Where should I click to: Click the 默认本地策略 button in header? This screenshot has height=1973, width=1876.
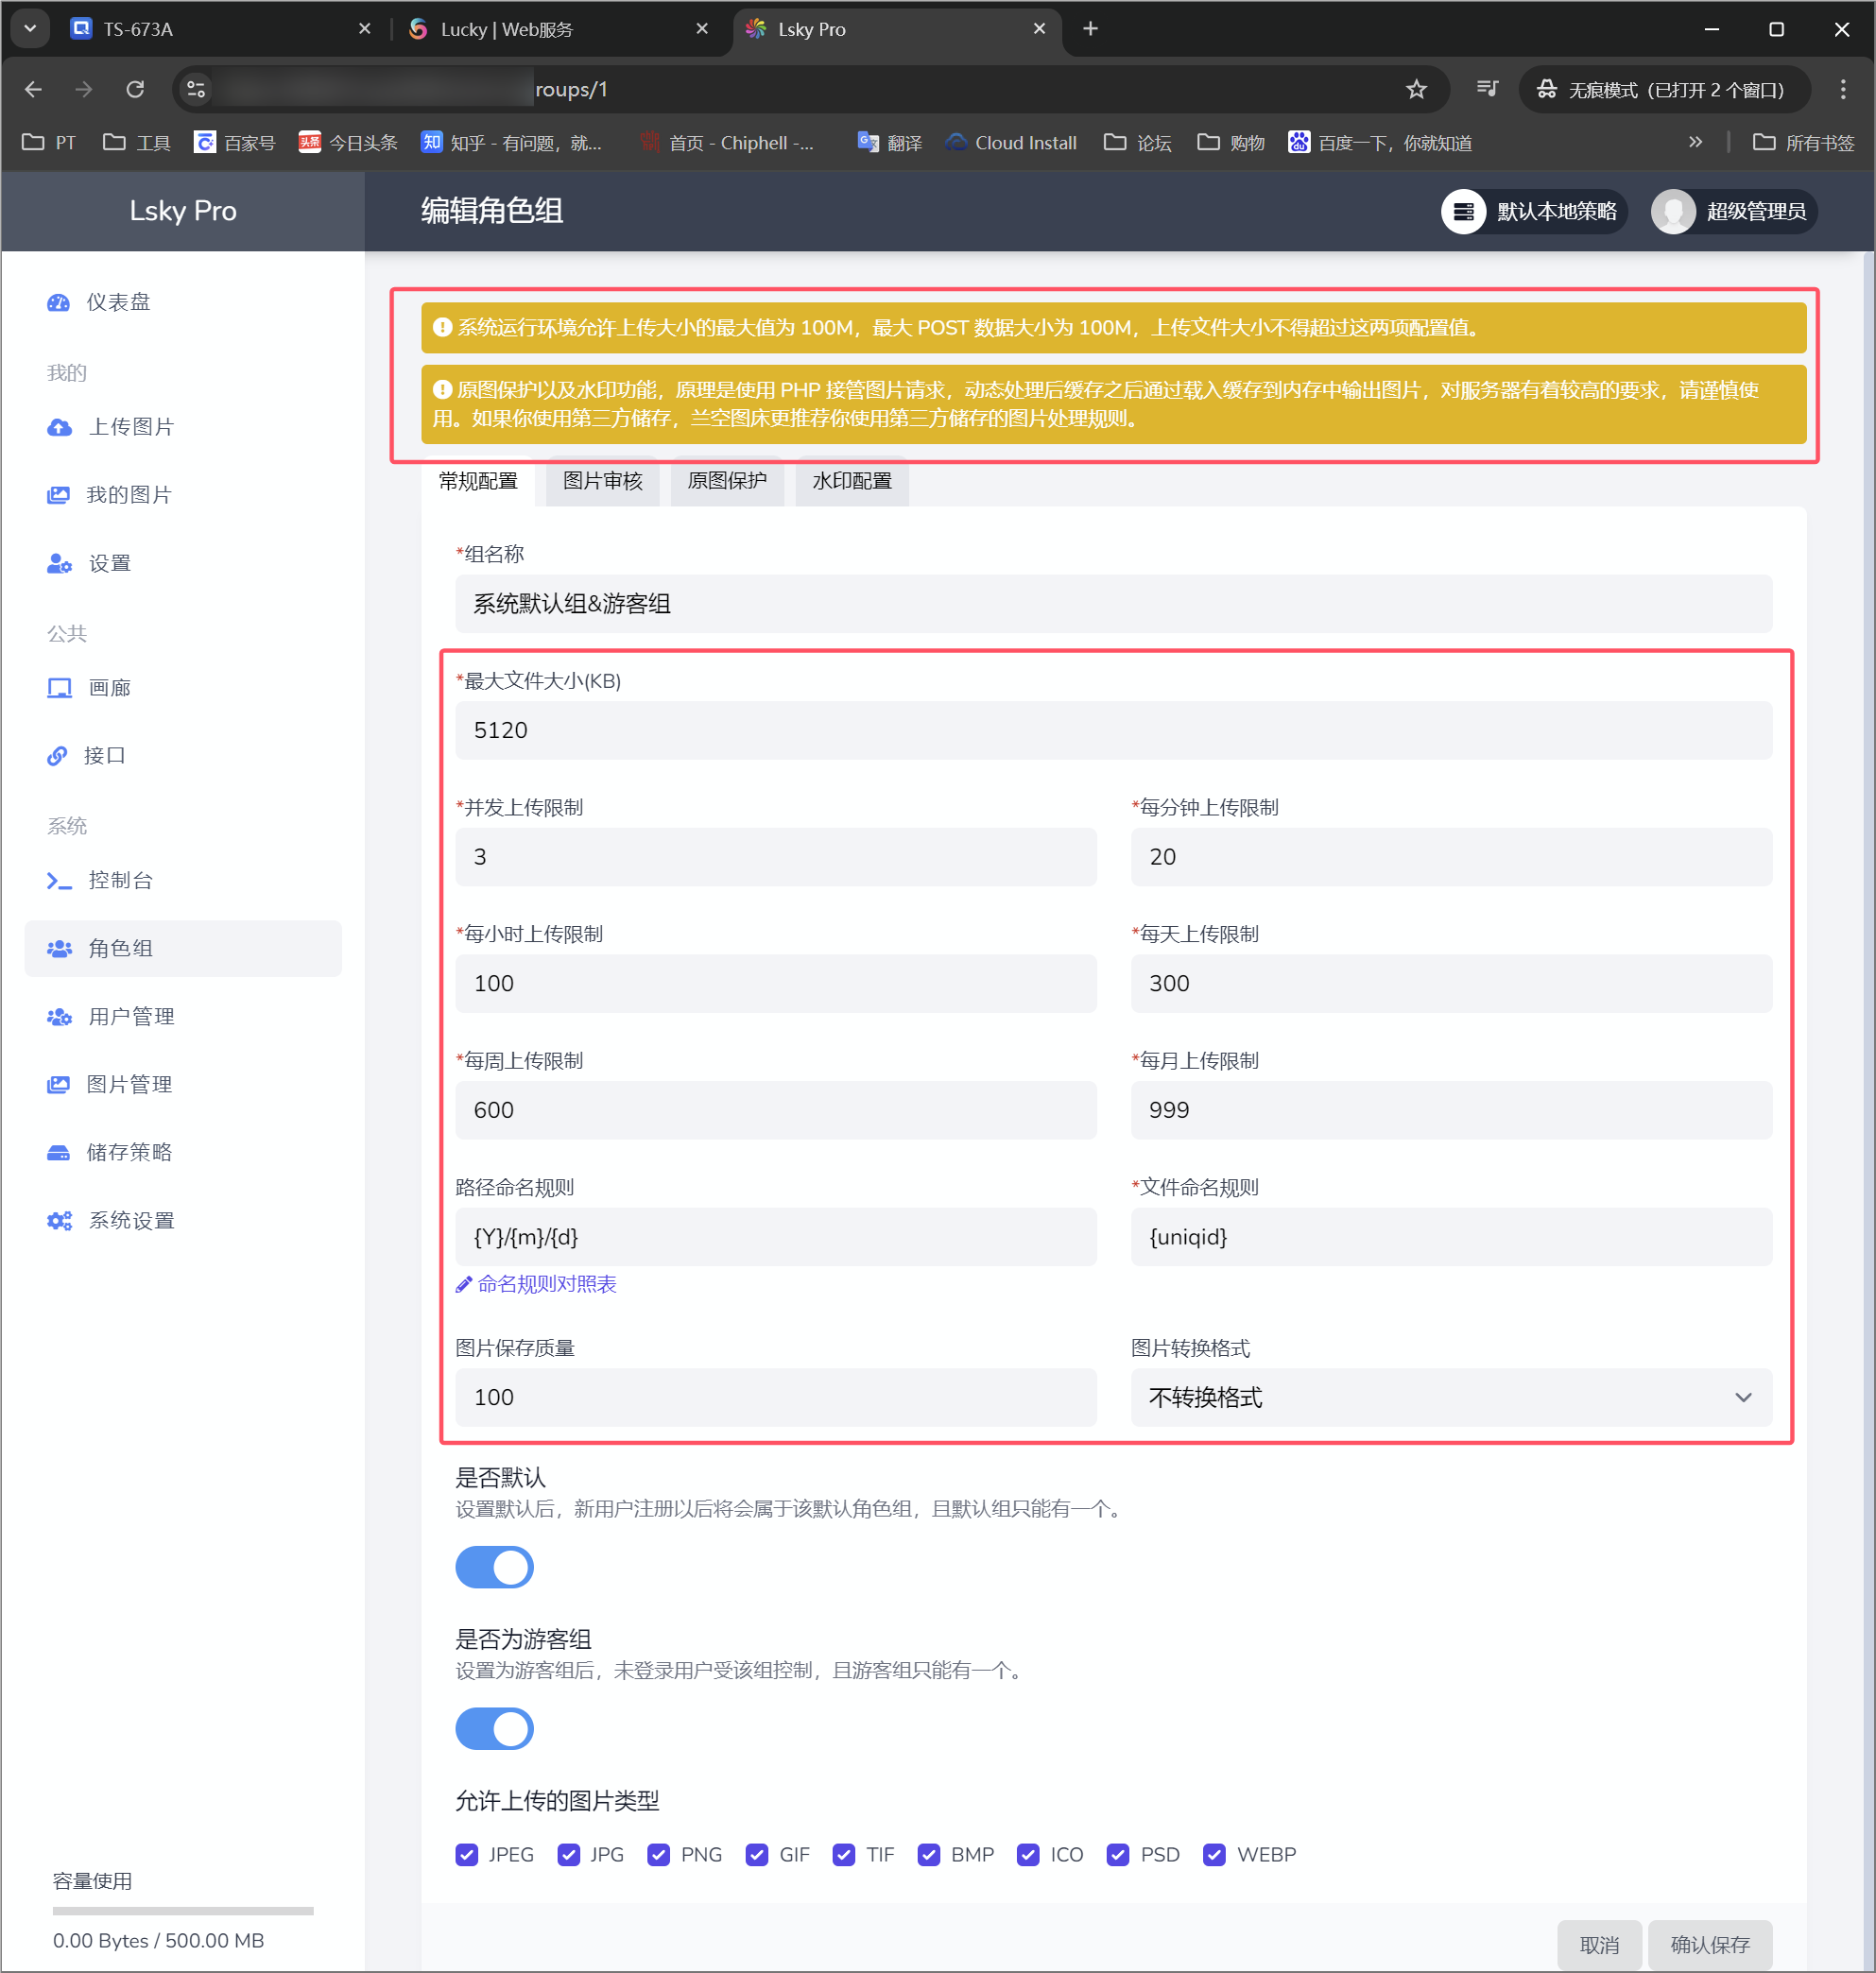click(1535, 211)
